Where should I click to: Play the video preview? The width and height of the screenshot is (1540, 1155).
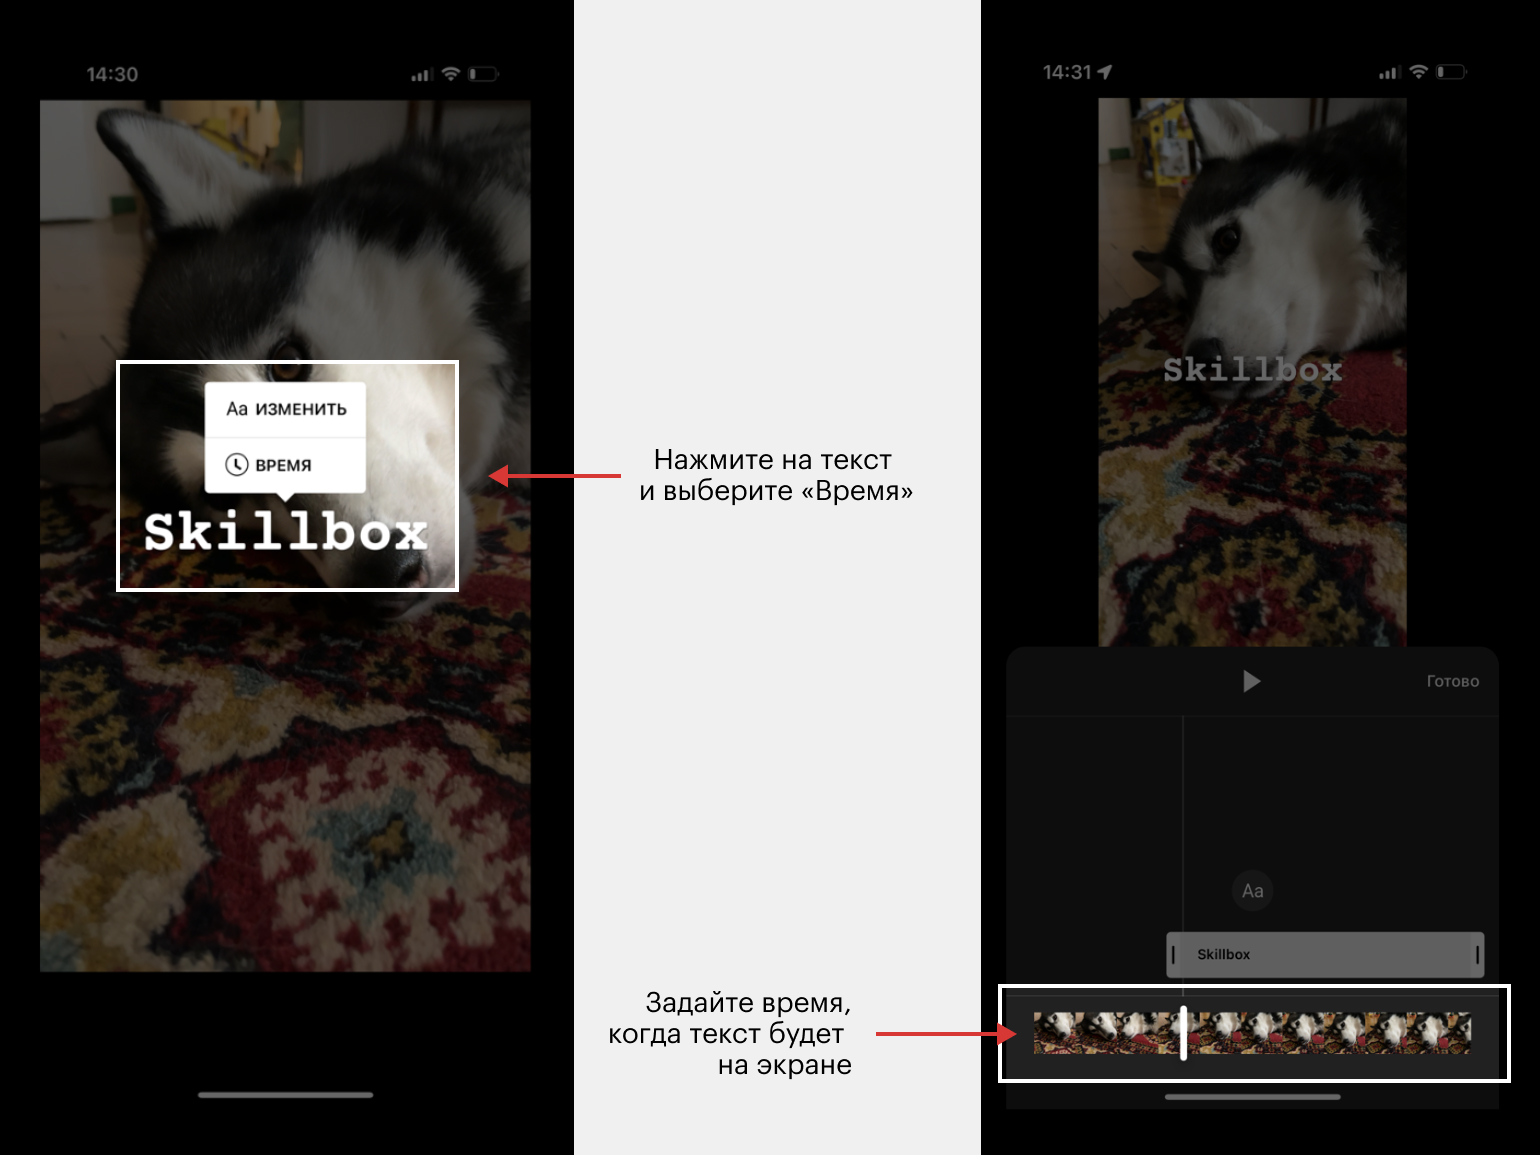click(x=1251, y=681)
